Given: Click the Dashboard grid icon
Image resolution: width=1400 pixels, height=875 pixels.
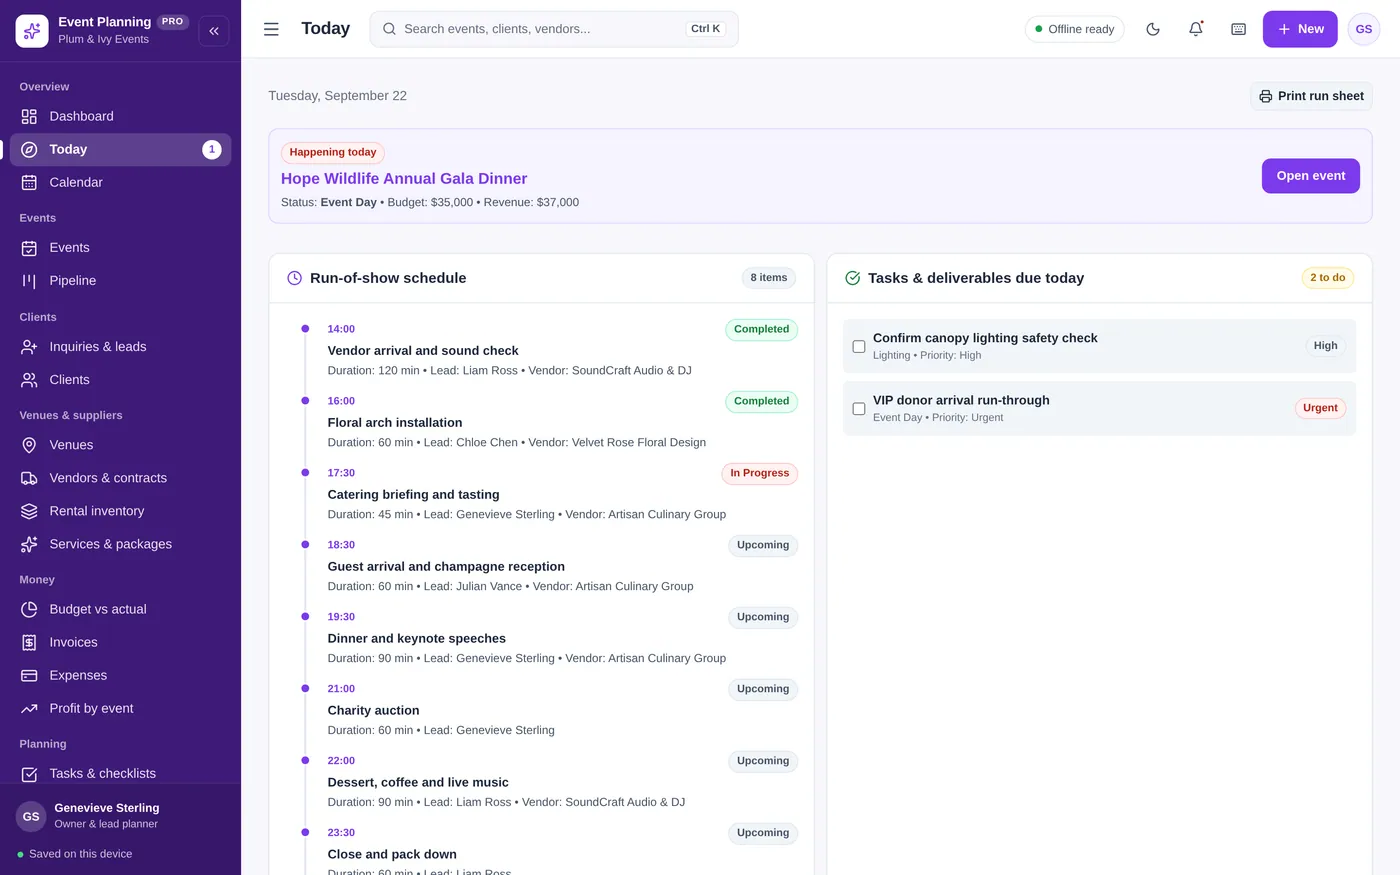Looking at the screenshot, I should (x=29, y=116).
